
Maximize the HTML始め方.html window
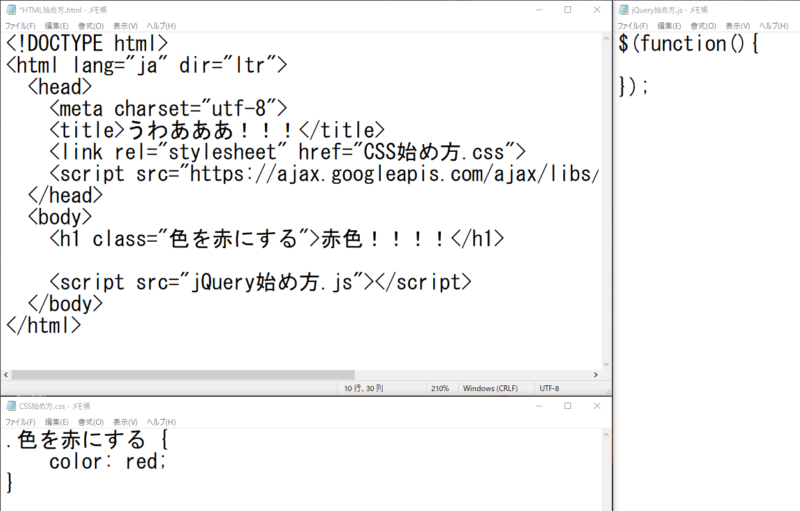[567, 10]
